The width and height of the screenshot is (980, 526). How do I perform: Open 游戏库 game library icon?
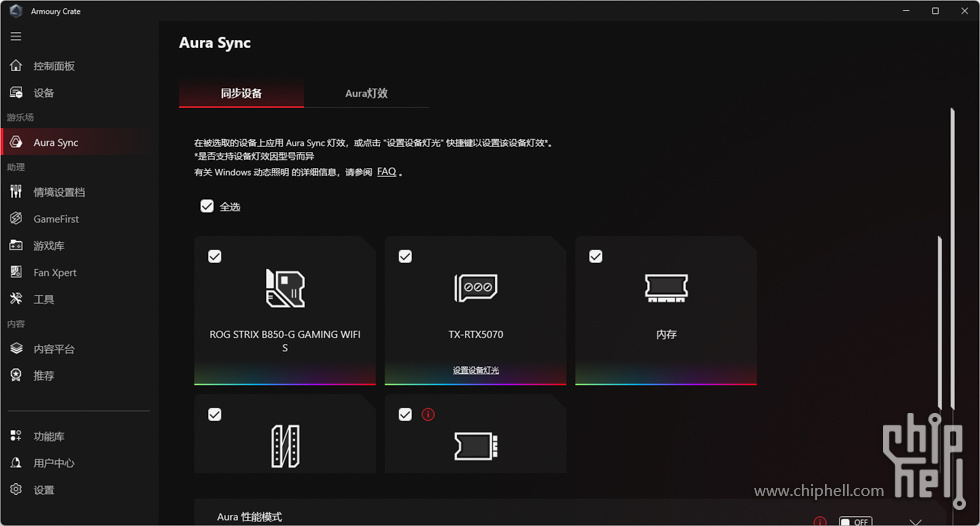click(16, 246)
